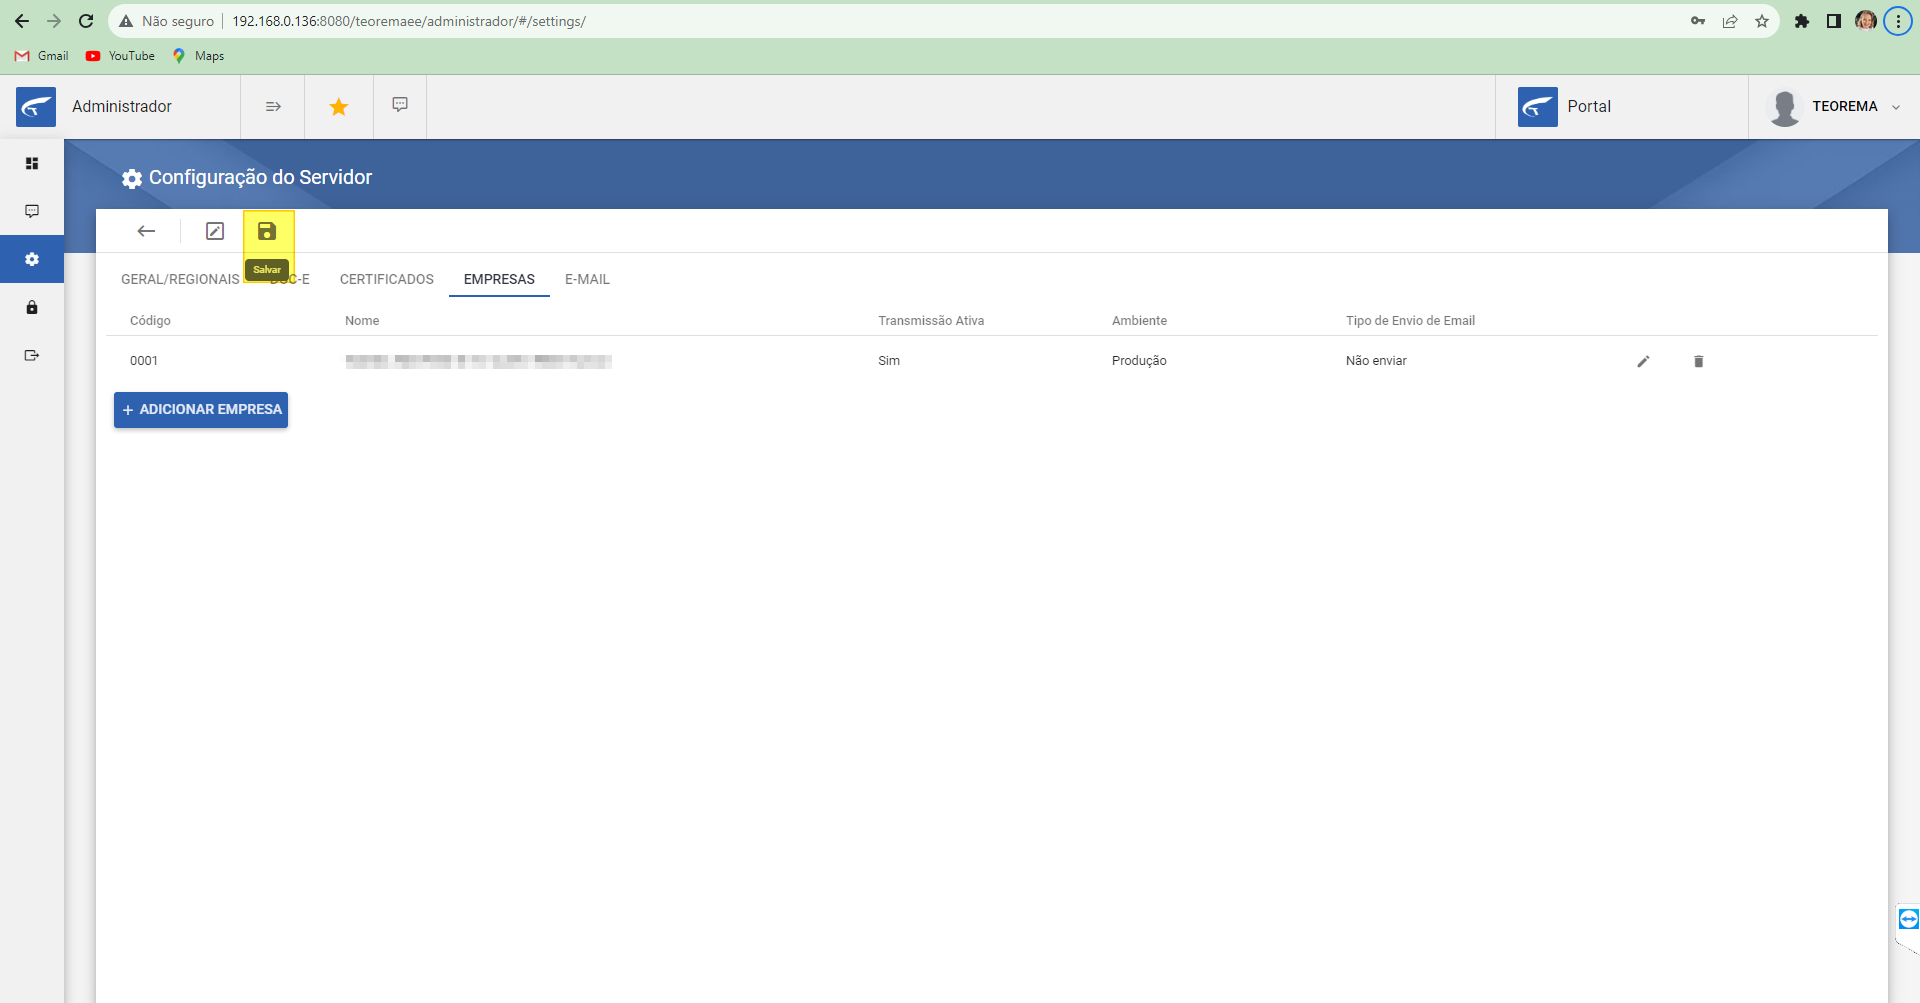Open the browser side panel icon

(1834, 21)
